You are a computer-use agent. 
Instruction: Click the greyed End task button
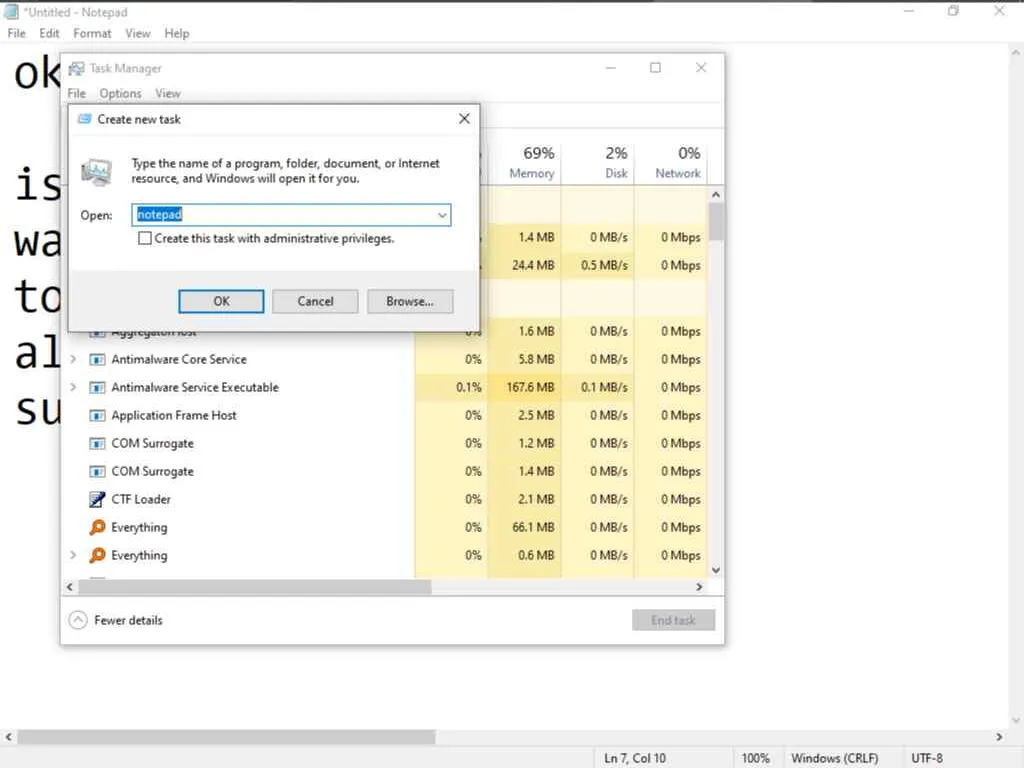pyautogui.click(x=673, y=620)
